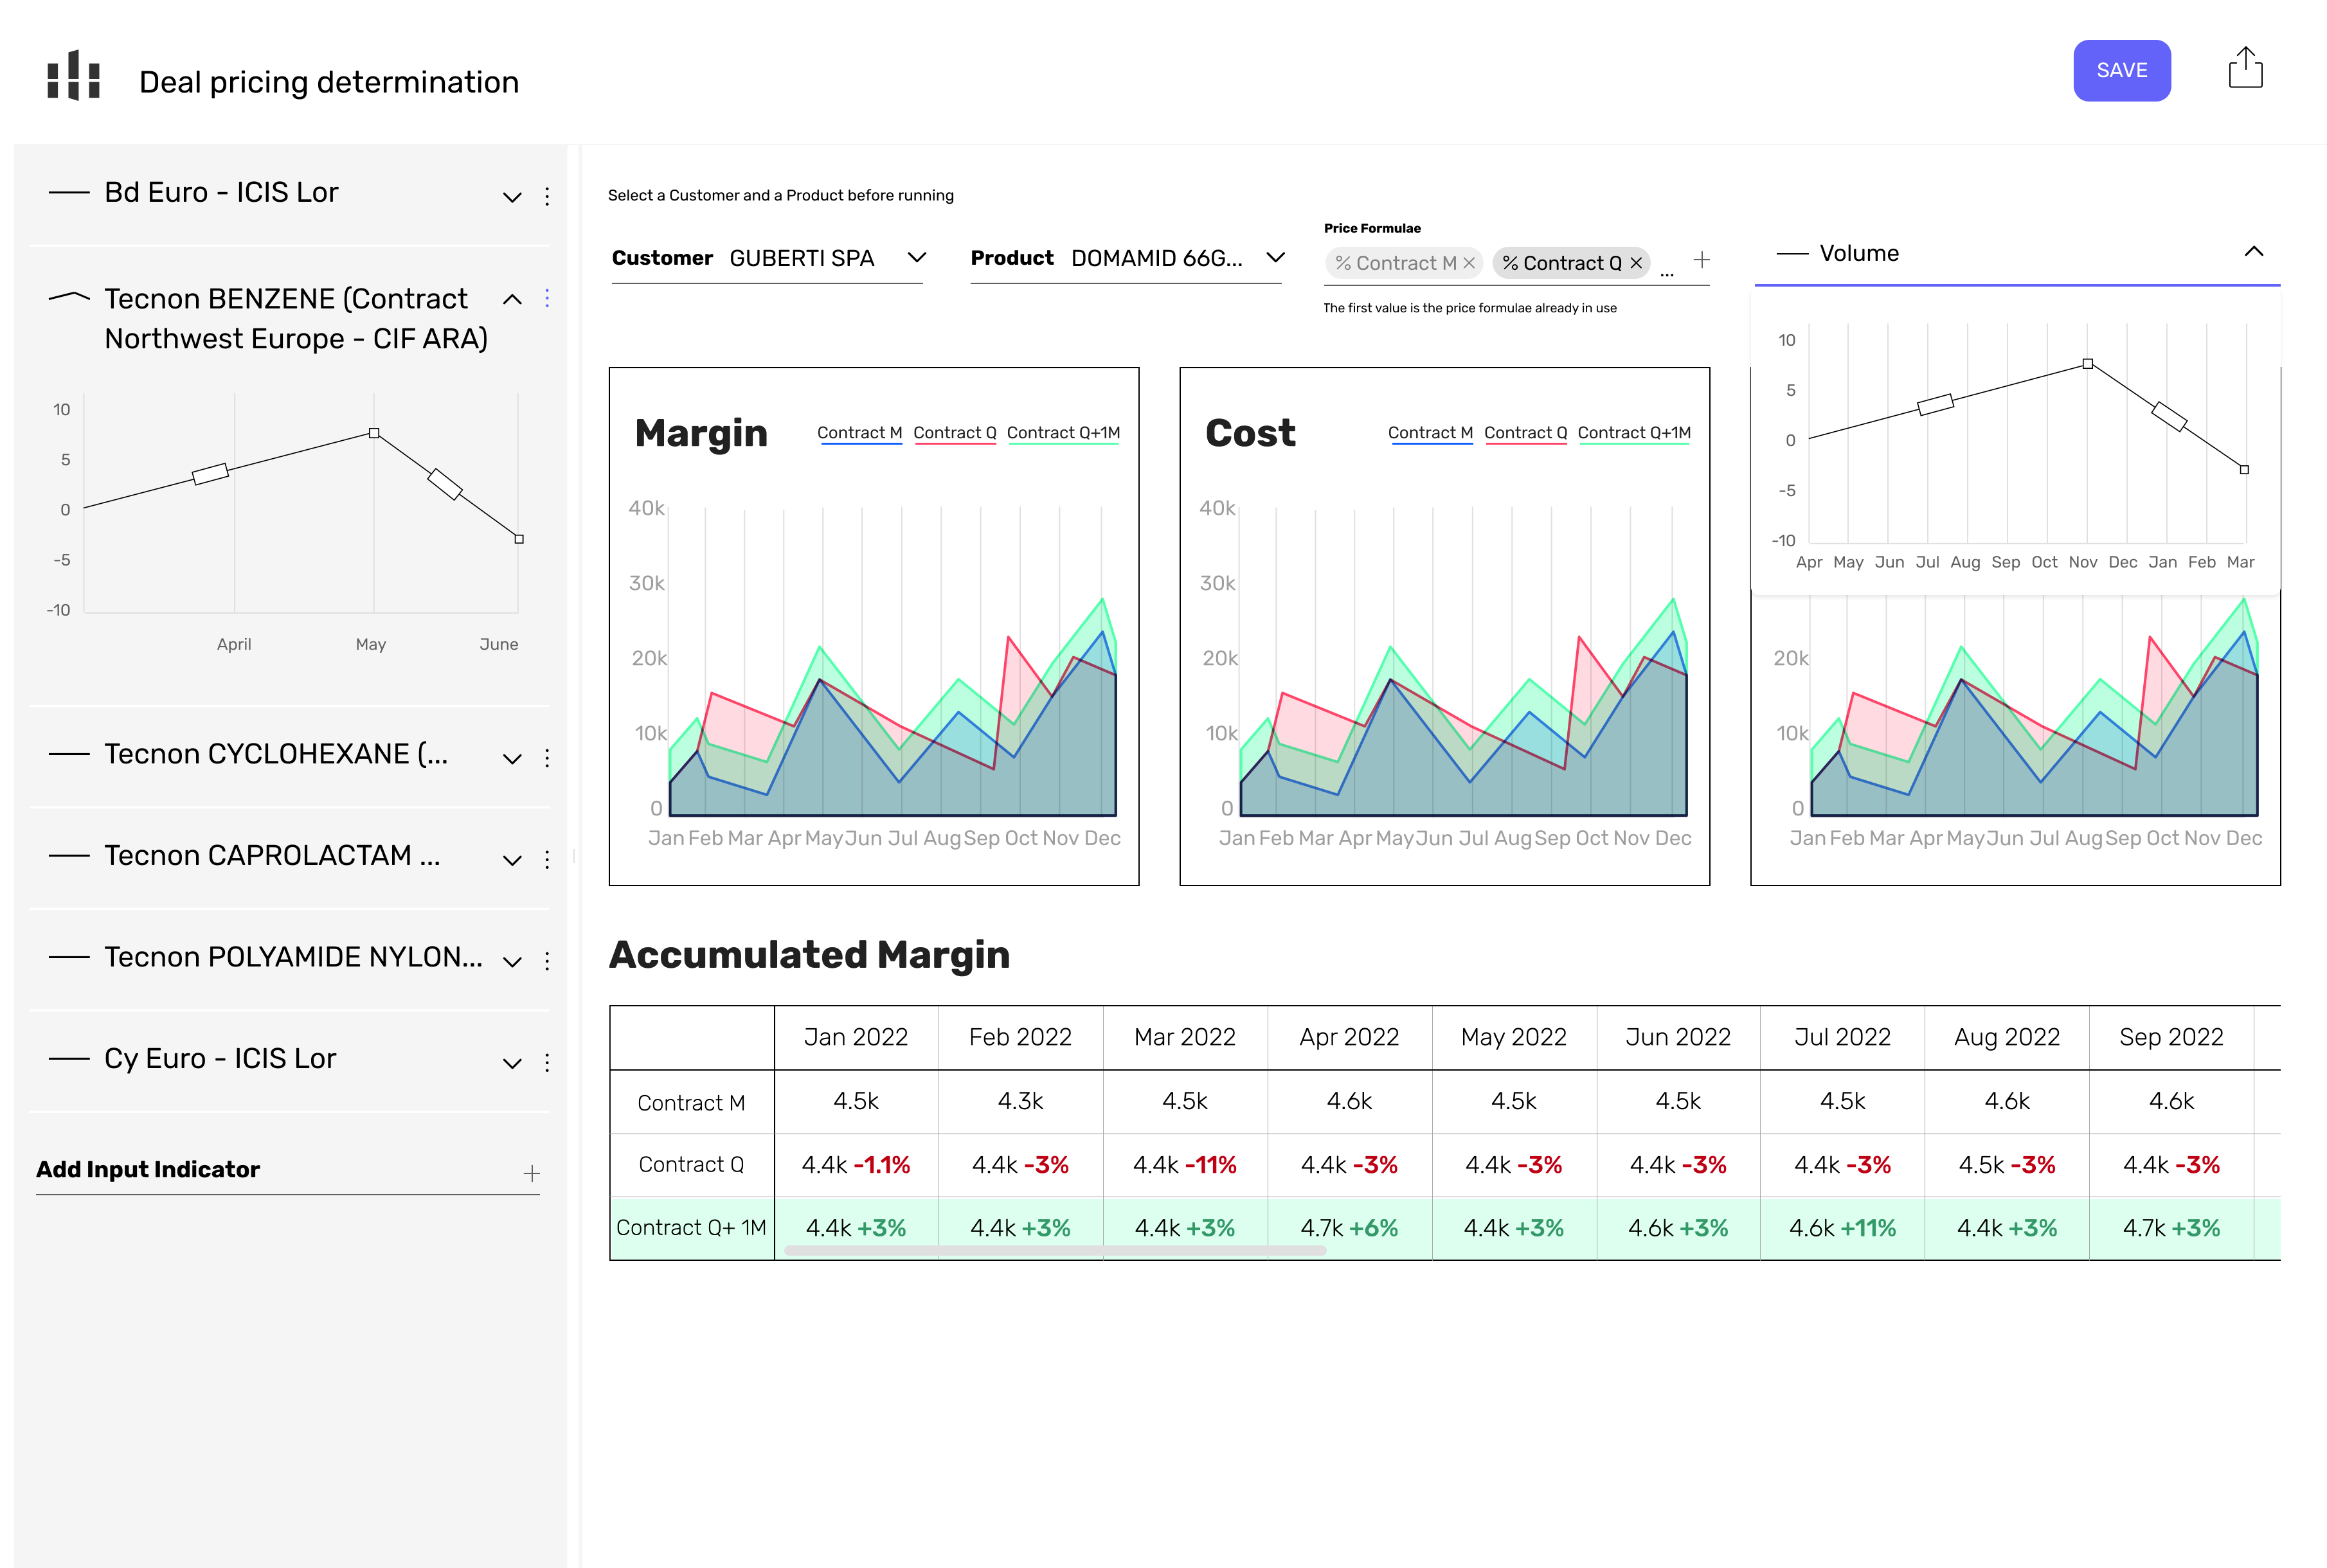Select the Contract M table row label
2327x1568 pixels.
point(691,1102)
